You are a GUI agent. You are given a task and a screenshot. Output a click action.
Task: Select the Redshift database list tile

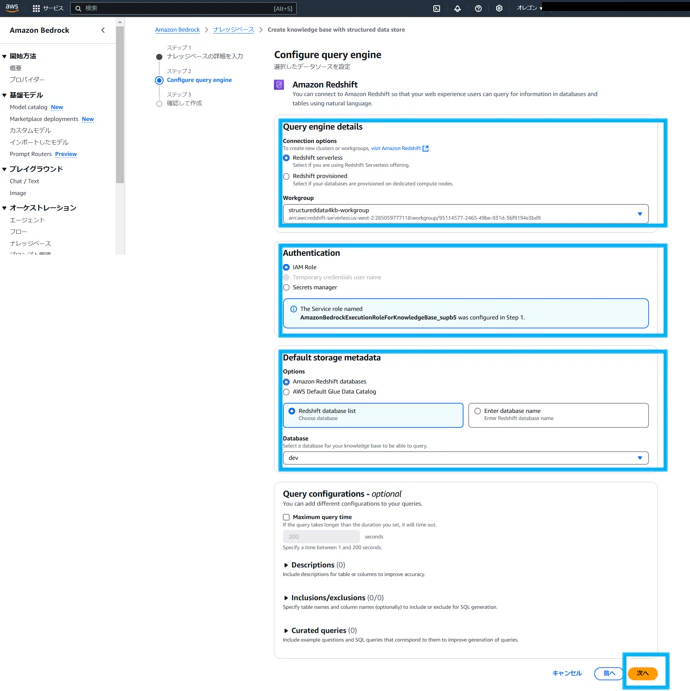click(x=373, y=415)
